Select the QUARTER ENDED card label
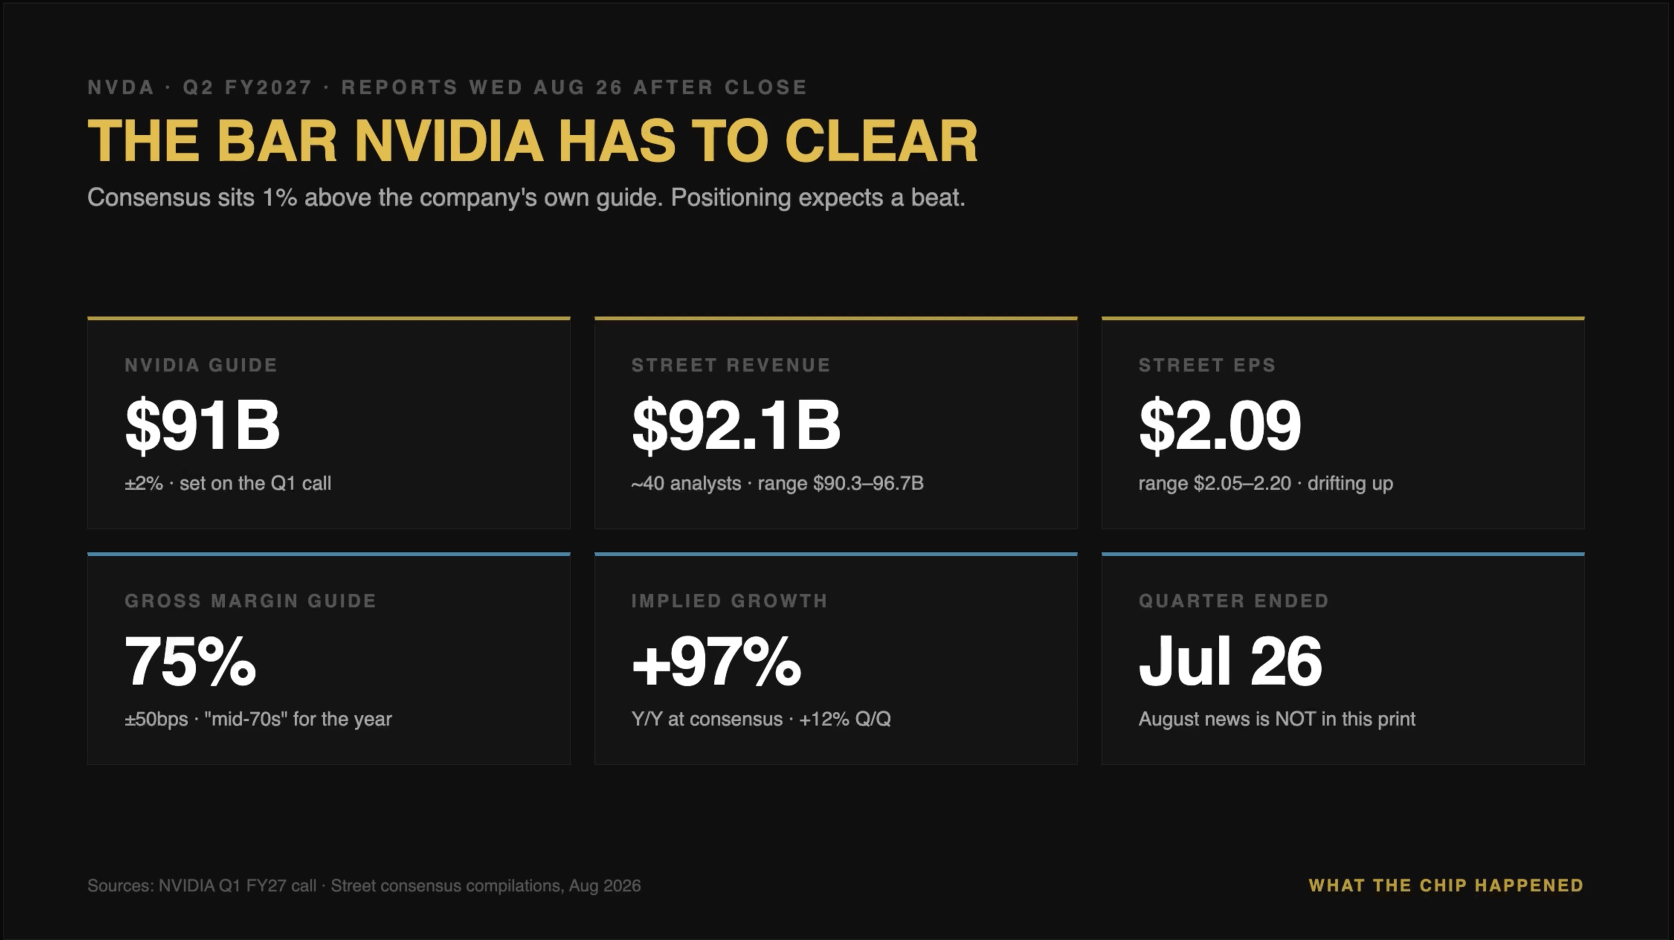 pos(1233,601)
